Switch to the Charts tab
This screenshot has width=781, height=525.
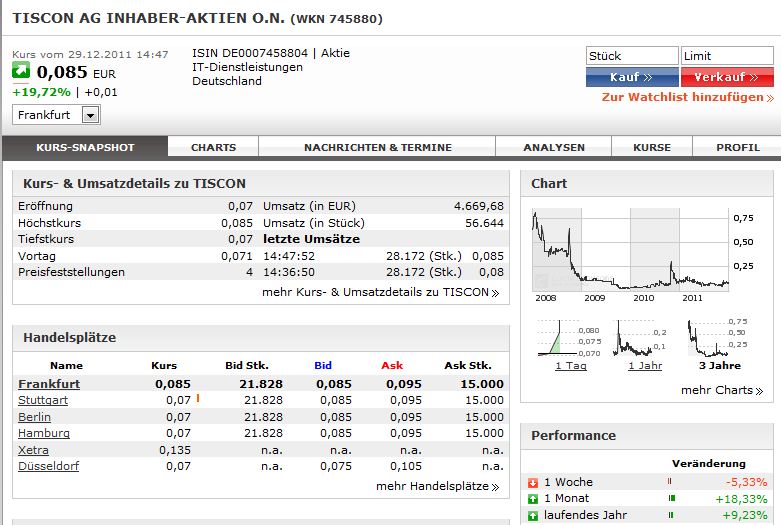pos(213,147)
